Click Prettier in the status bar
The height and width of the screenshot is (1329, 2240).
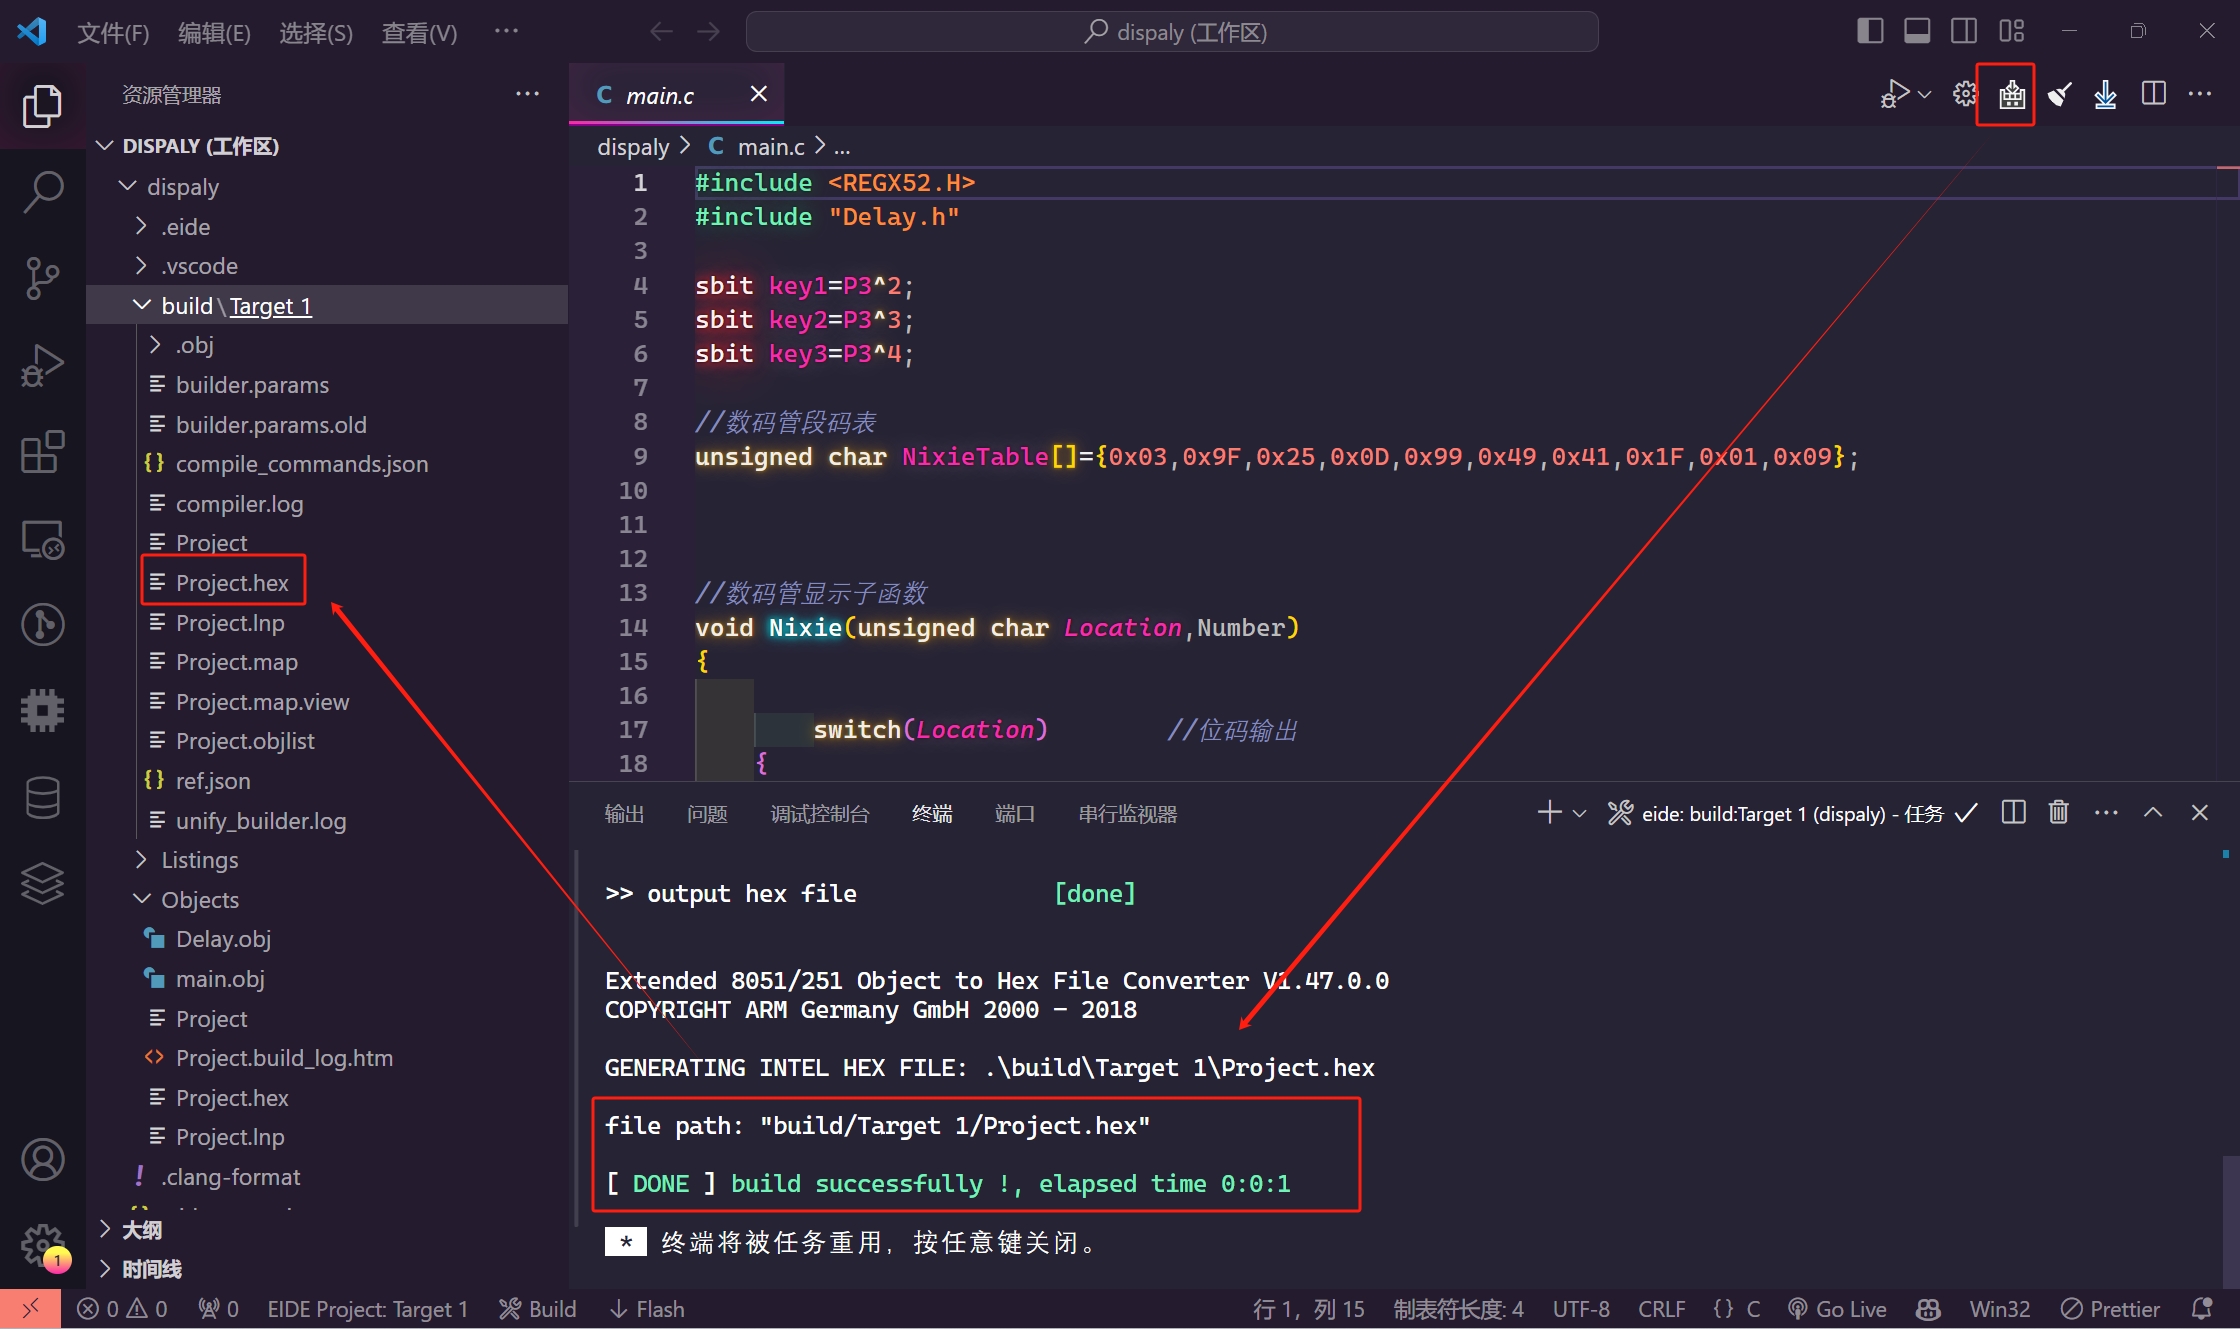[2110, 1309]
